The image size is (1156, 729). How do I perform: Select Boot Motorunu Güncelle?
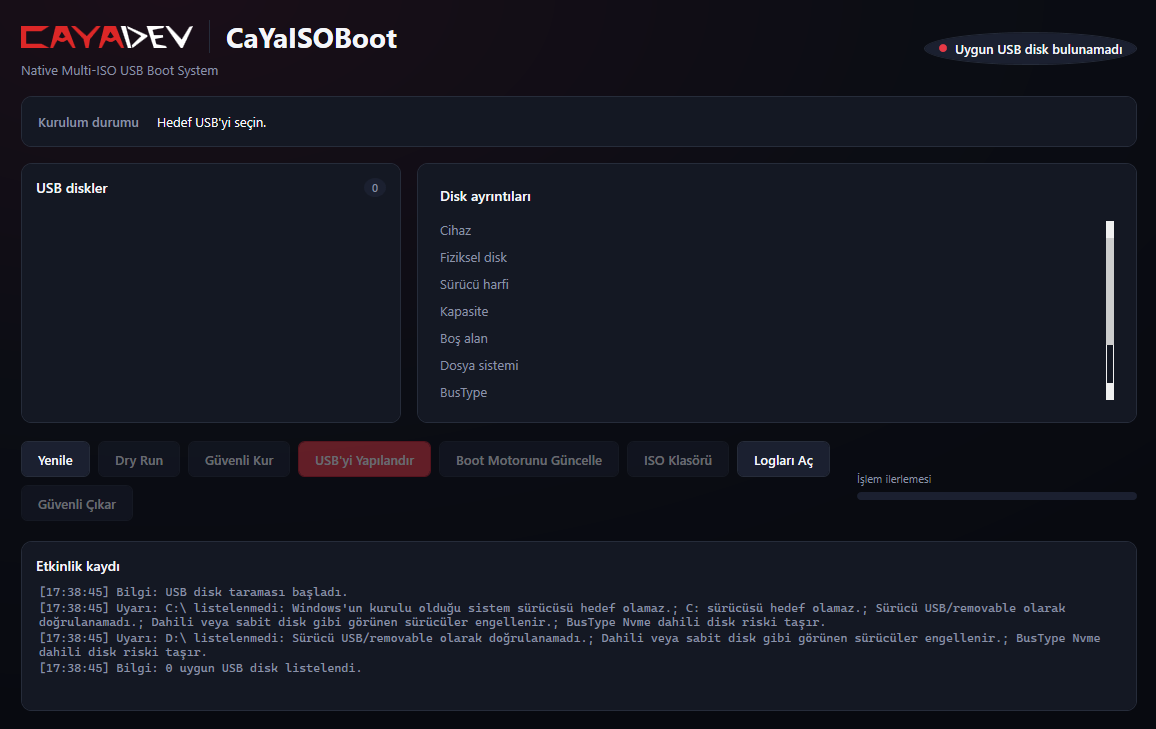[529, 460]
